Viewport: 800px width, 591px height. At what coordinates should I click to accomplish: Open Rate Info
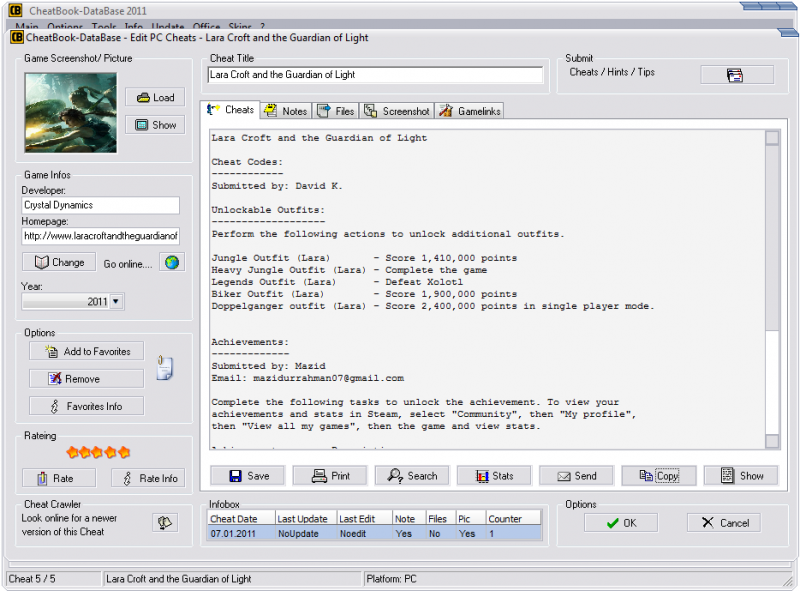(148, 478)
